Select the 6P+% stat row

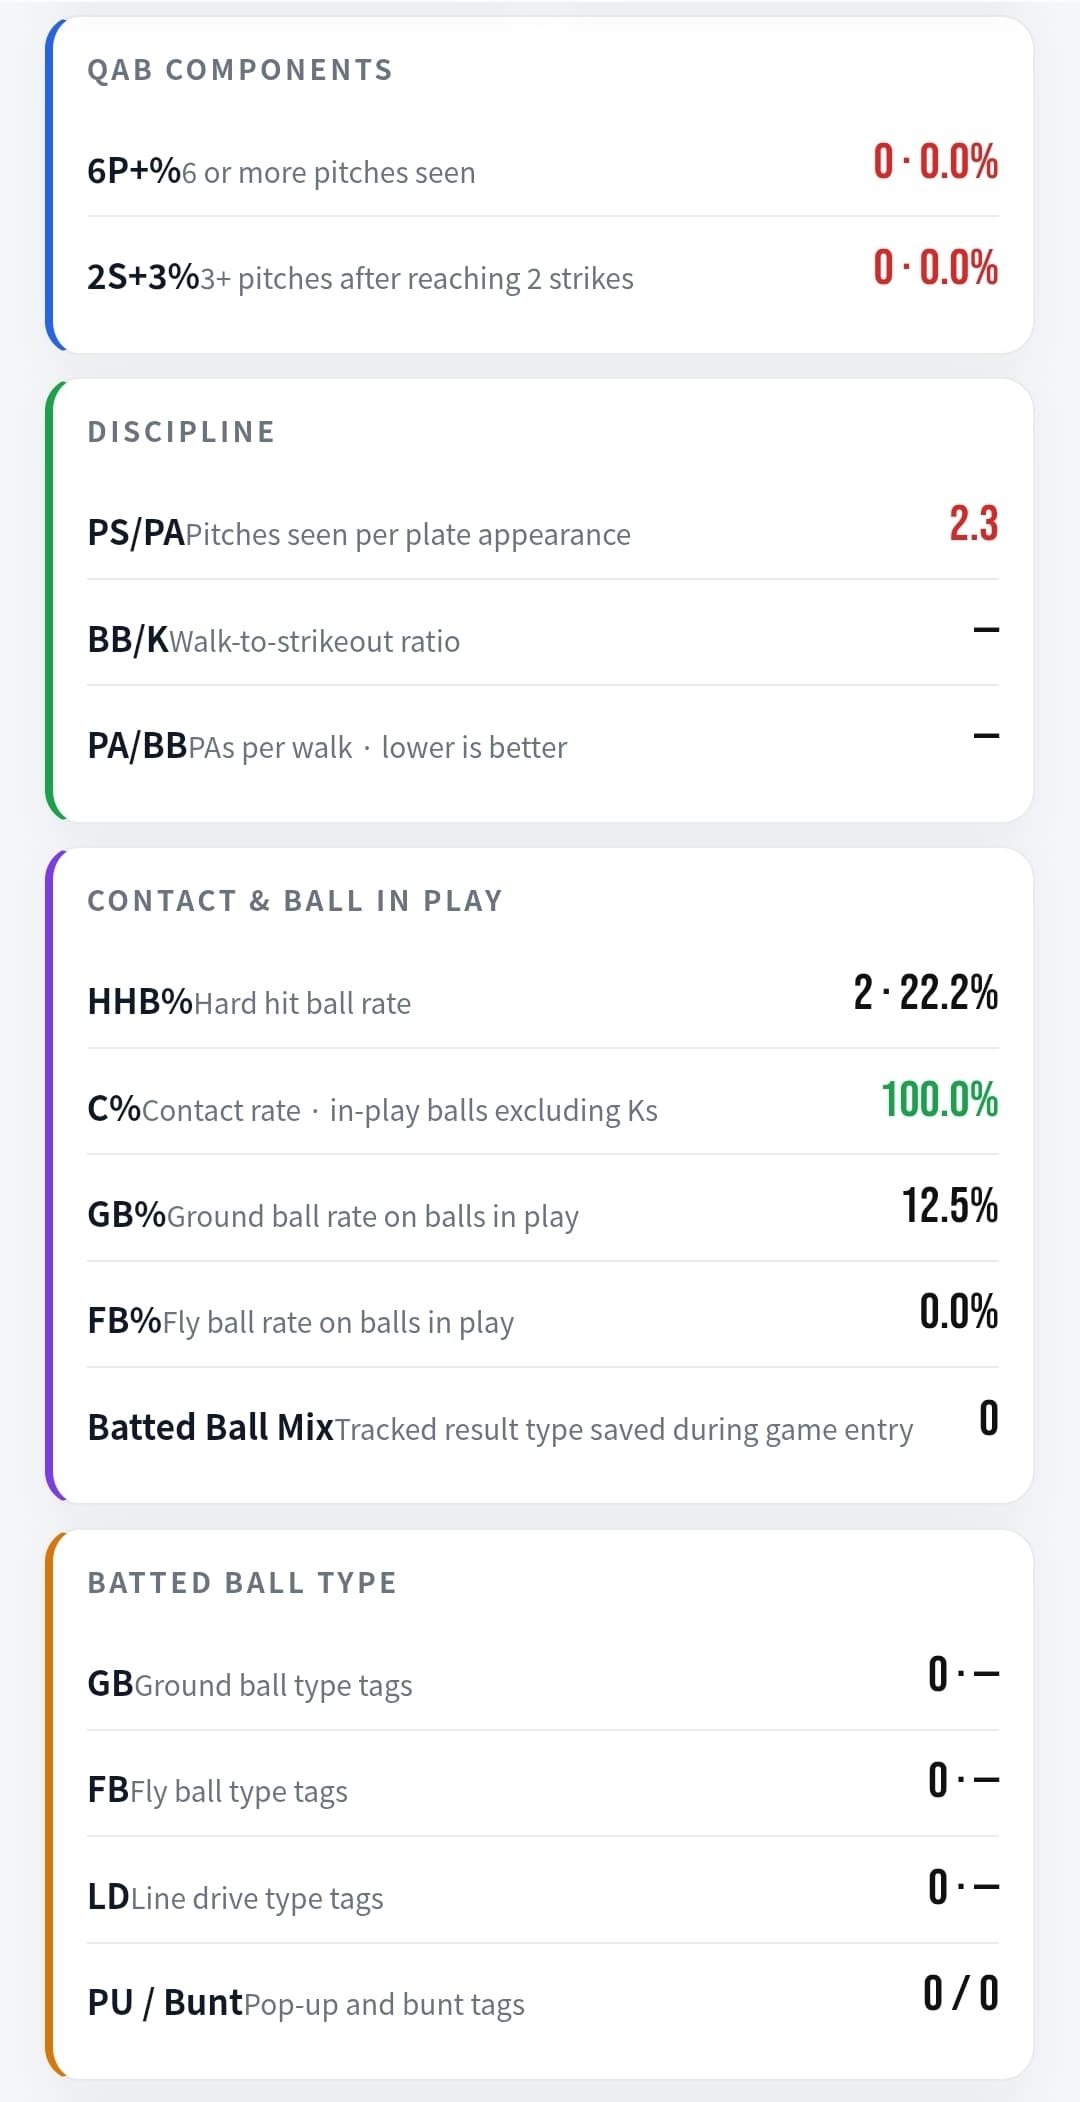tap(540, 170)
